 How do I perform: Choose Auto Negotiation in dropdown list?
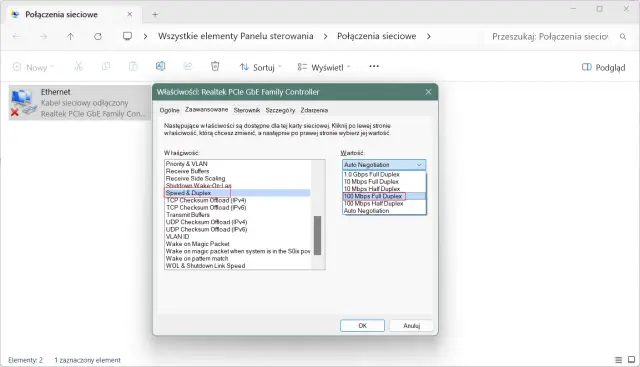(x=384, y=211)
